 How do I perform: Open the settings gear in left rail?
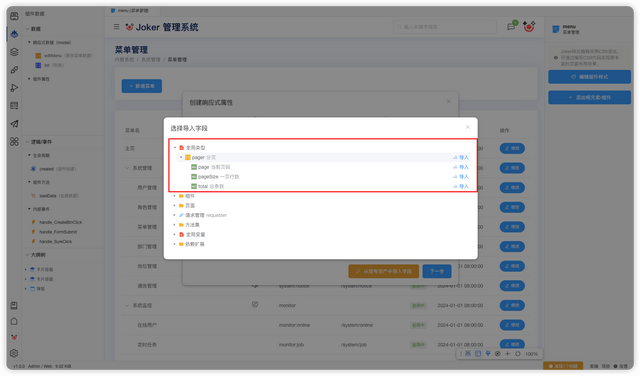[14, 353]
